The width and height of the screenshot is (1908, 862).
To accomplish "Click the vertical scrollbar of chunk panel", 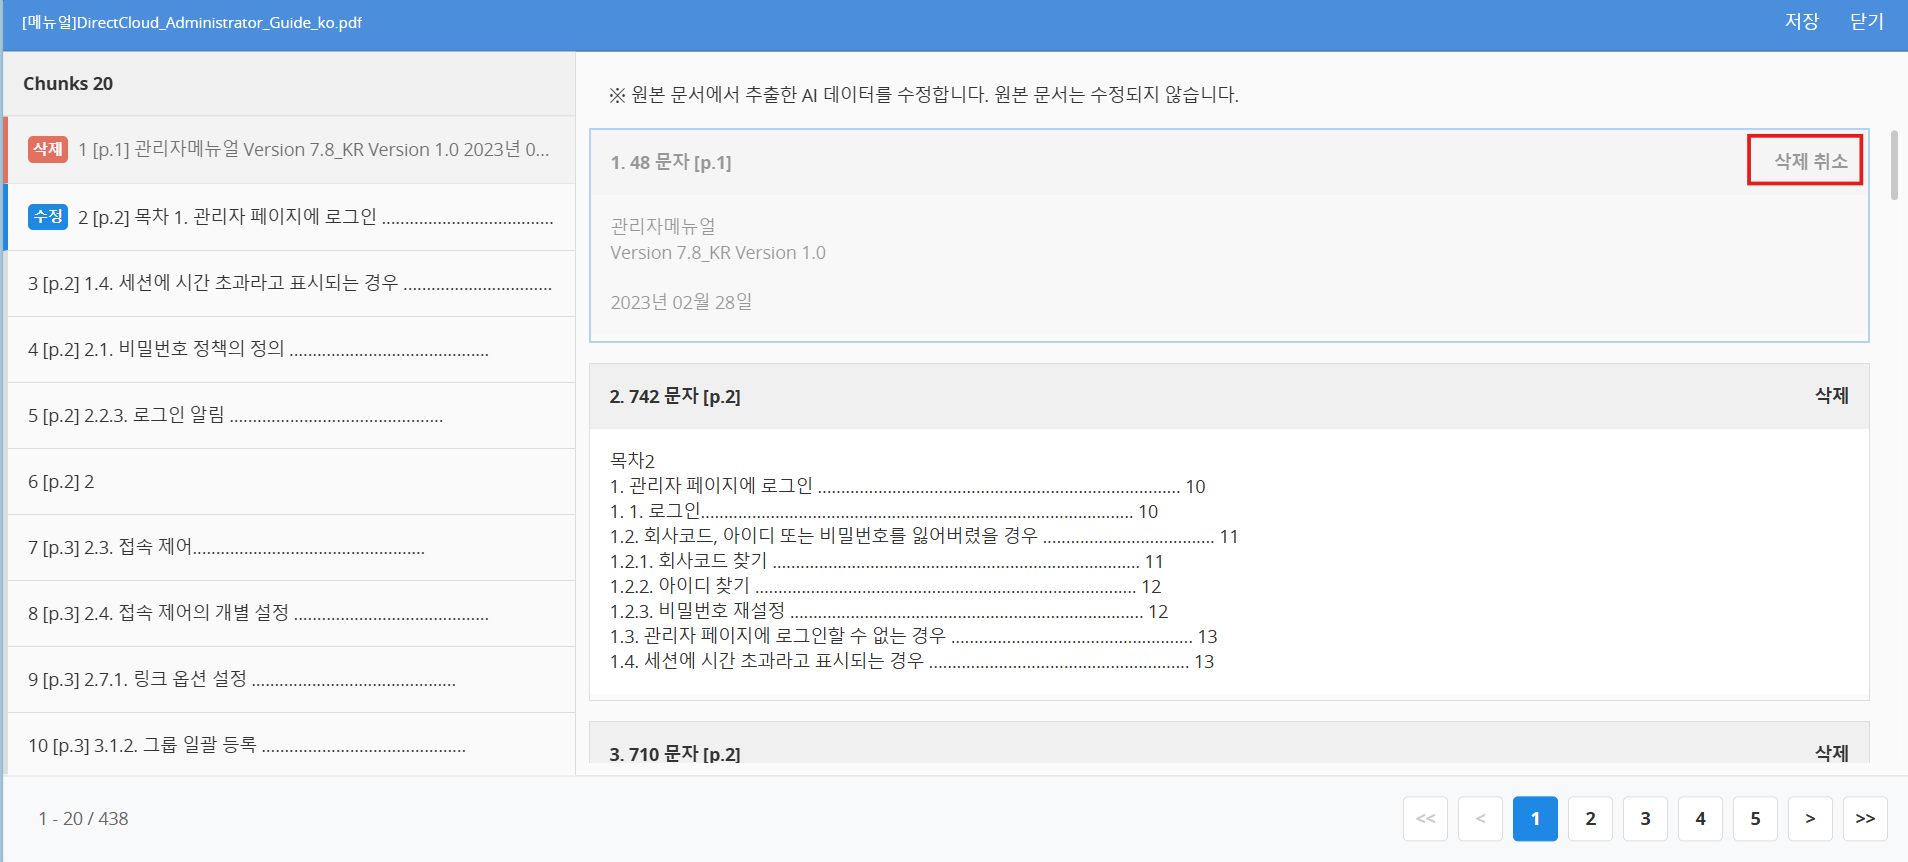I will tap(1894, 166).
